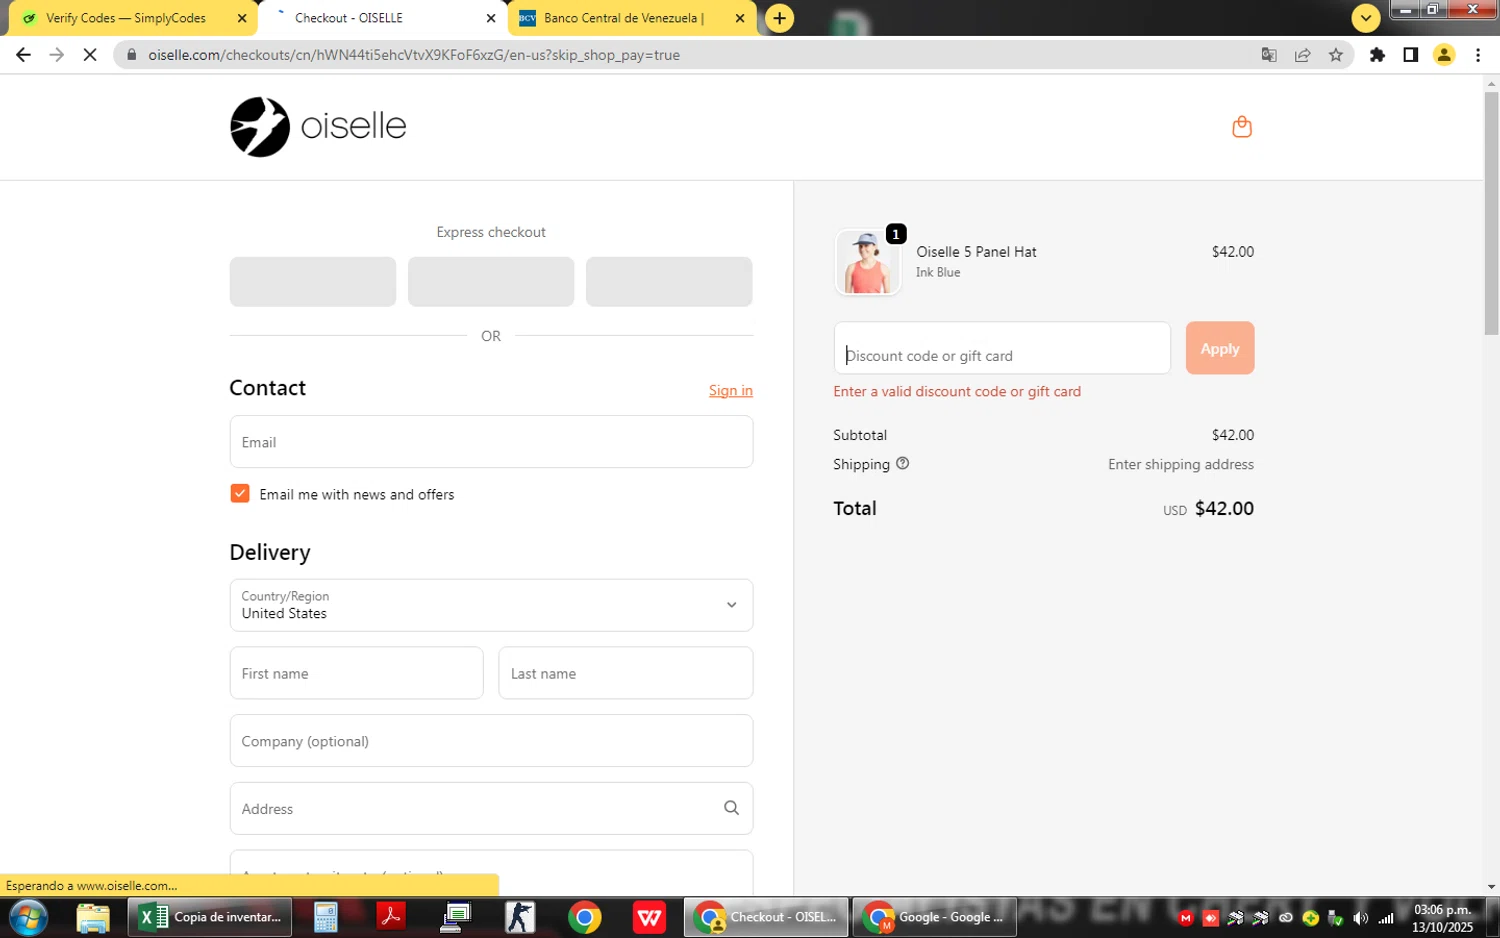1500x938 pixels.
Task: Click the volume speaker tray icon
Action: pyautogui.click(x=1360, y=917)
